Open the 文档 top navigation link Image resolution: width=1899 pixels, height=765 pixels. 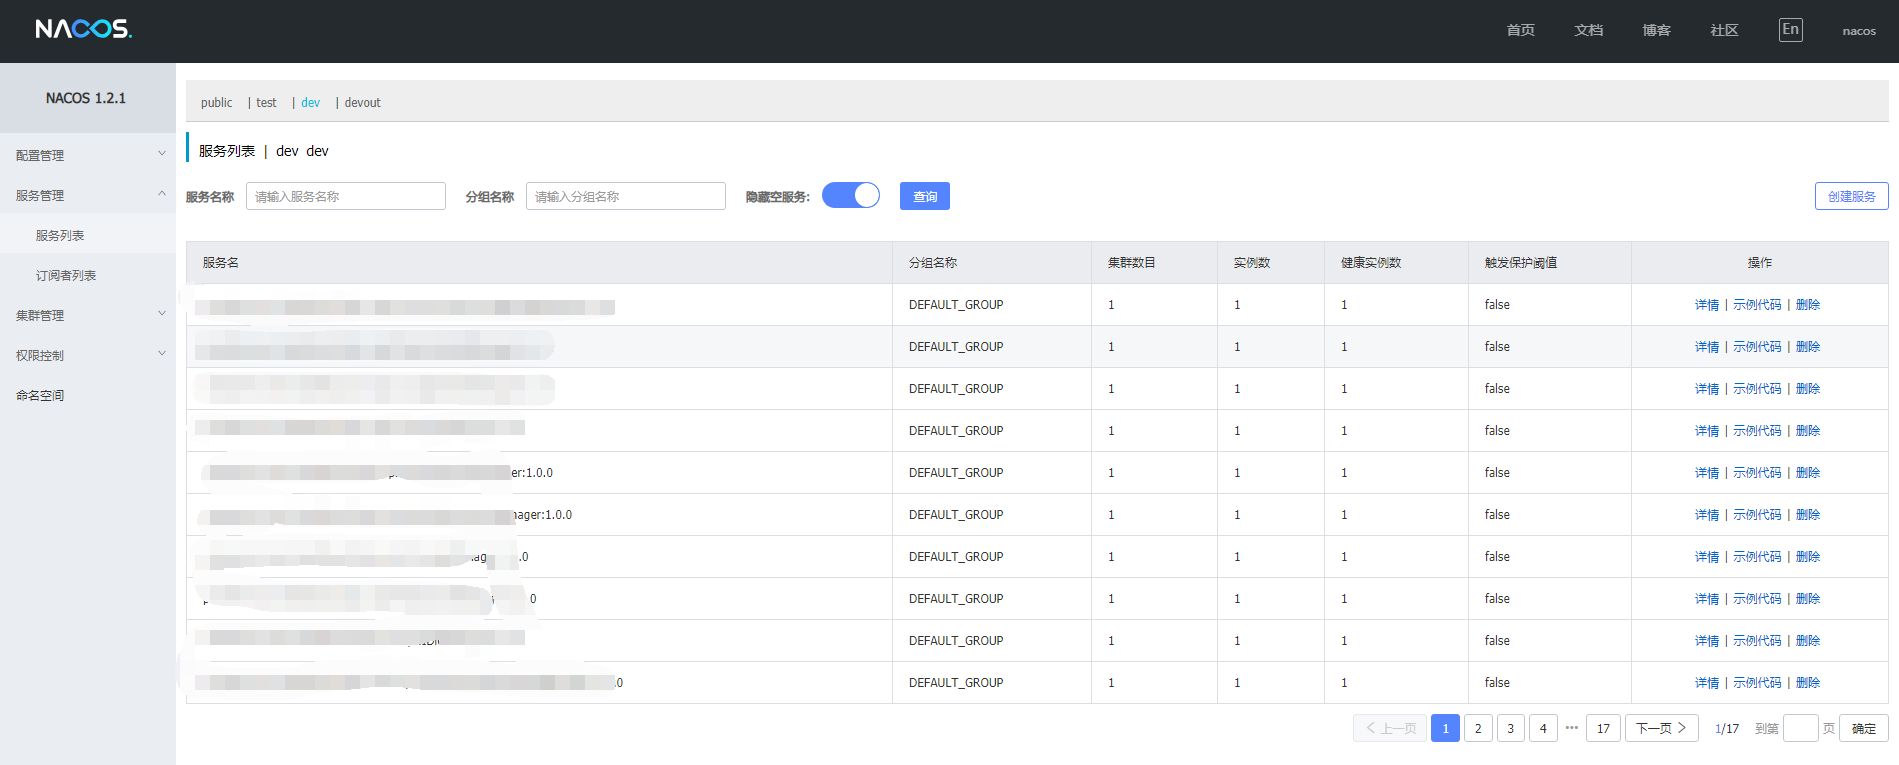tap(1588, 31)
